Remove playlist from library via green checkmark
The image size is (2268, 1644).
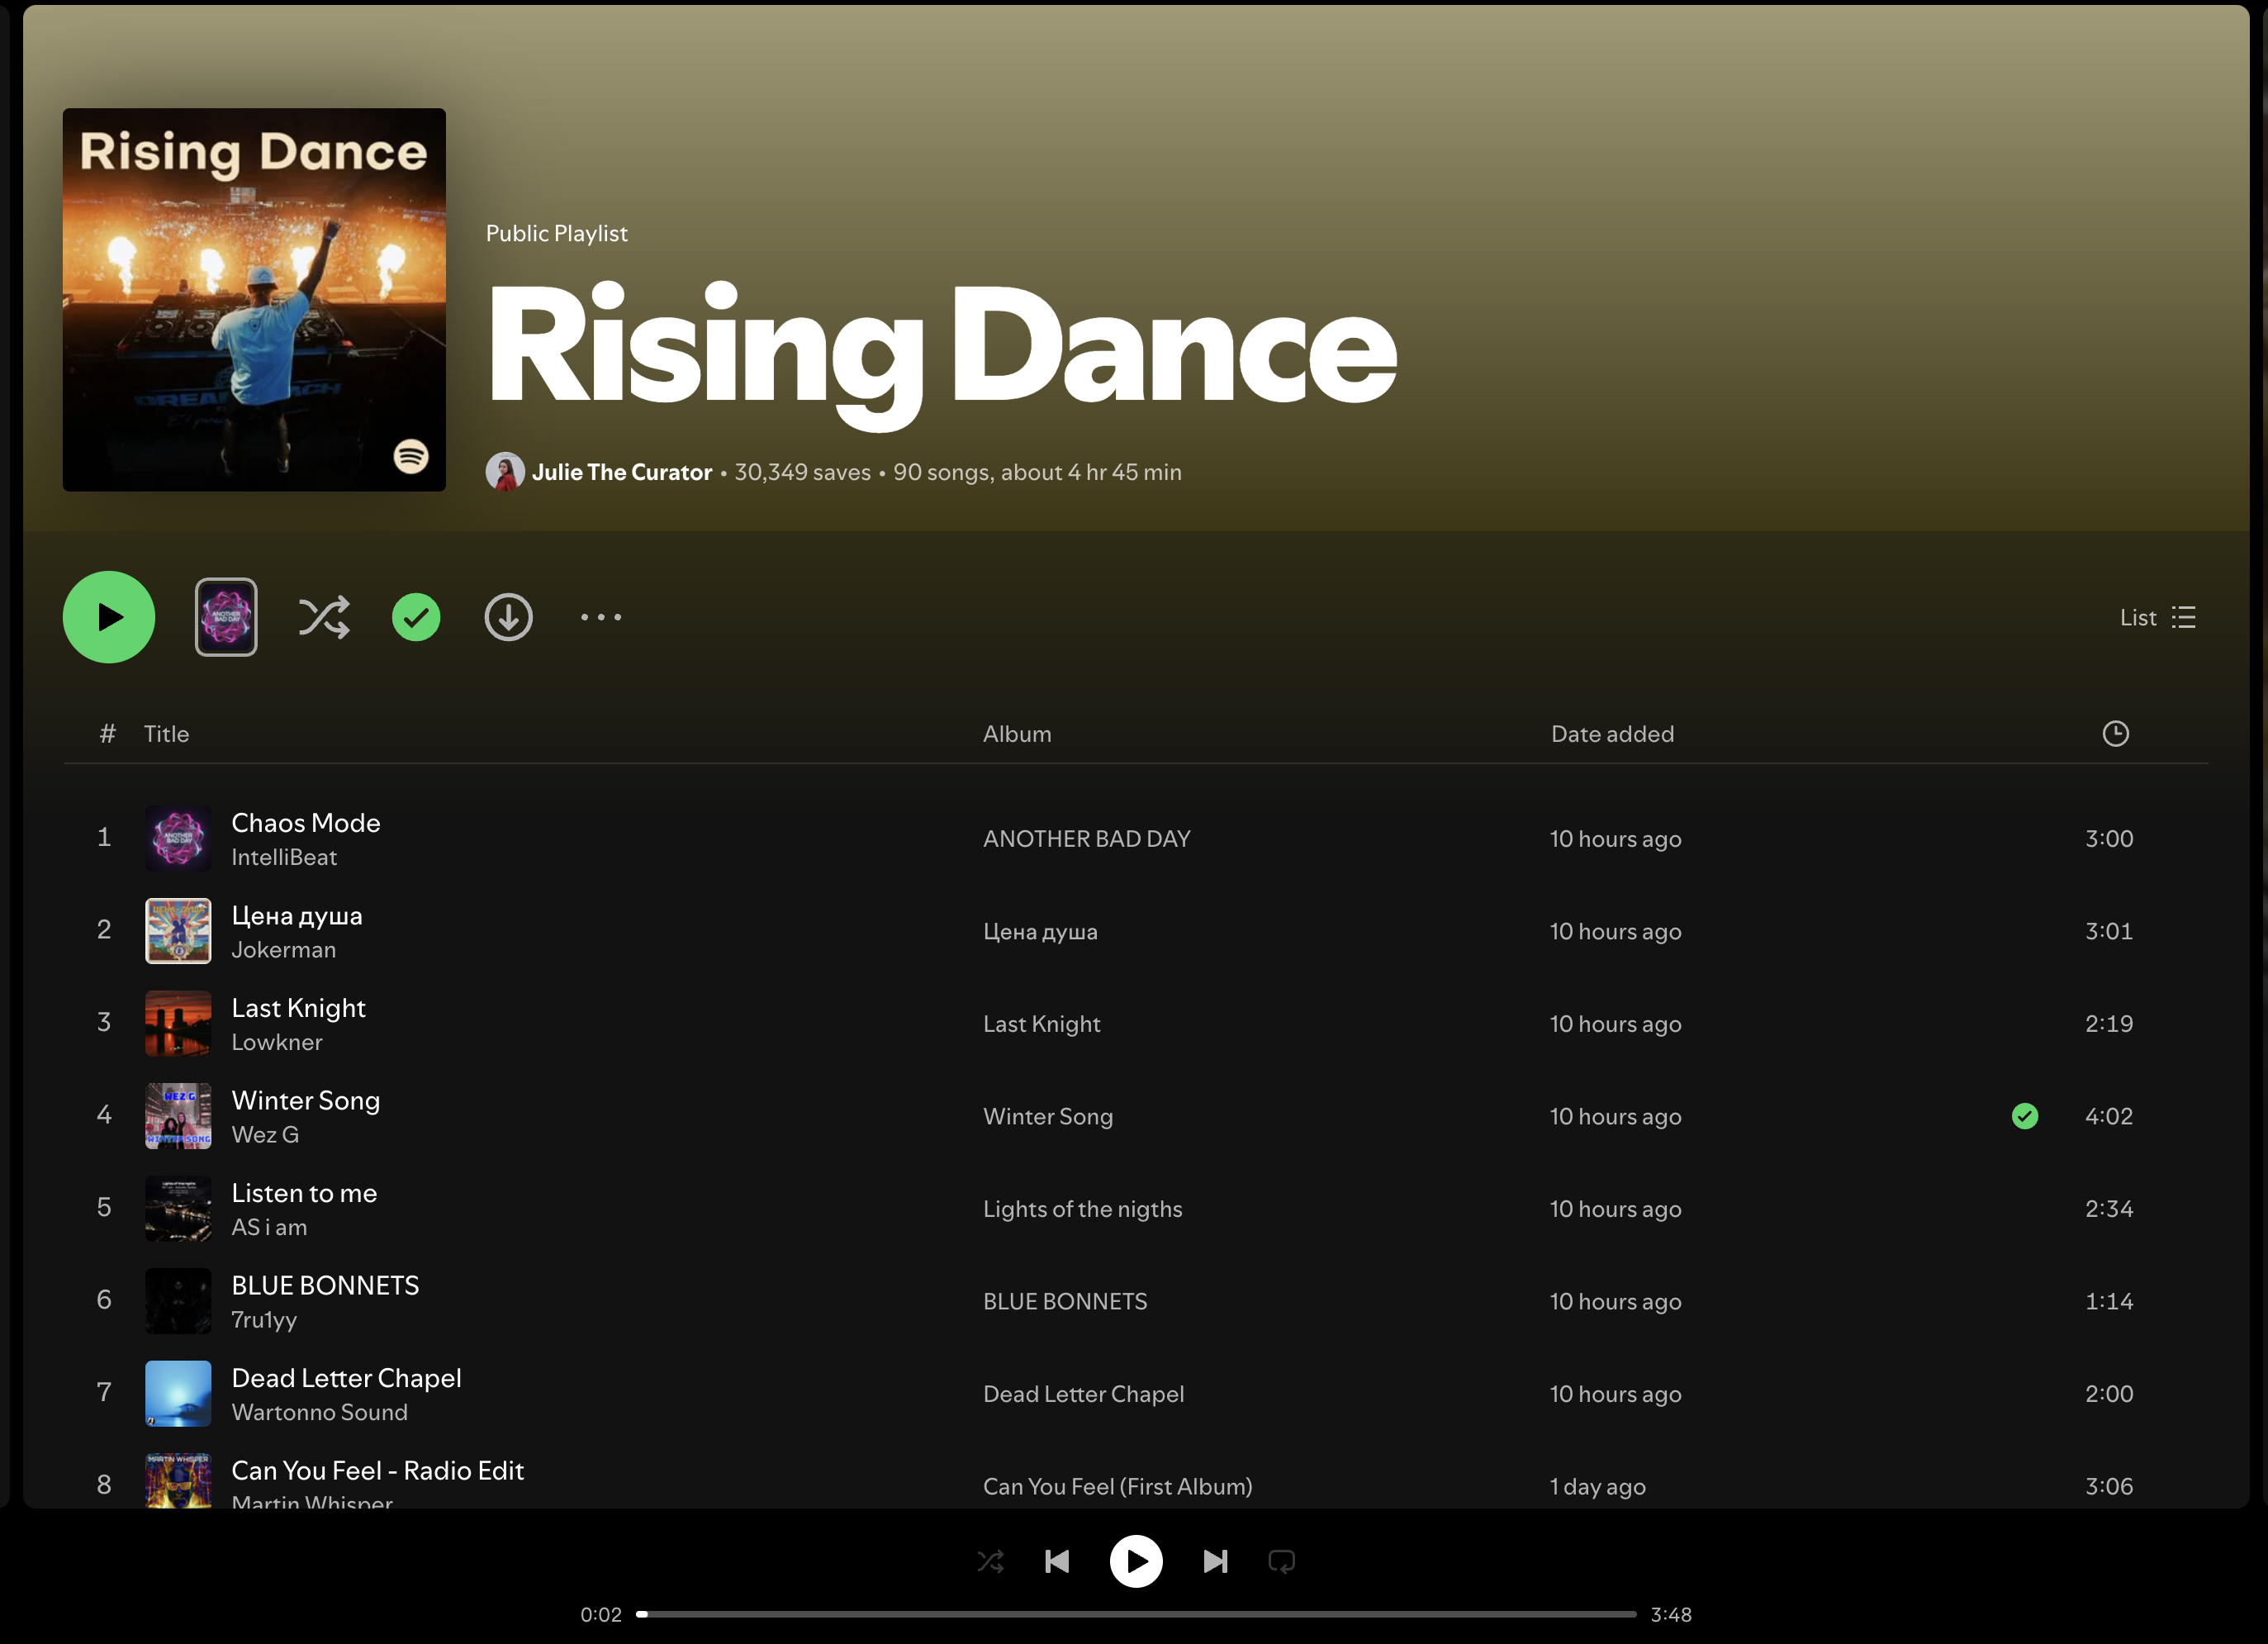pyautogui.click(x=416, y=617)
